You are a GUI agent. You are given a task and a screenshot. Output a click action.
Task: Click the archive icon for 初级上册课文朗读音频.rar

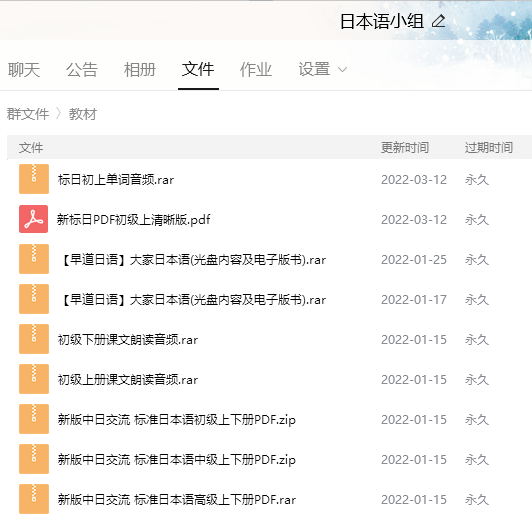(x=34, y=379)
